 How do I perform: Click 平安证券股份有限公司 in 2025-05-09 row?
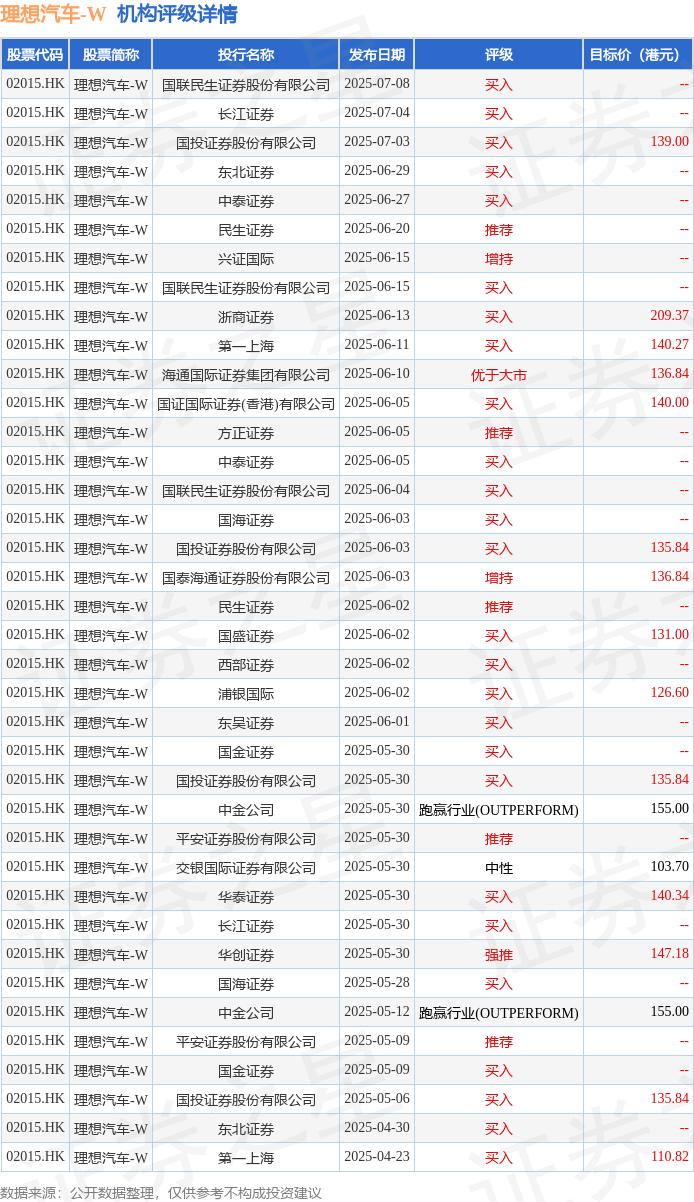point(246,1042)
